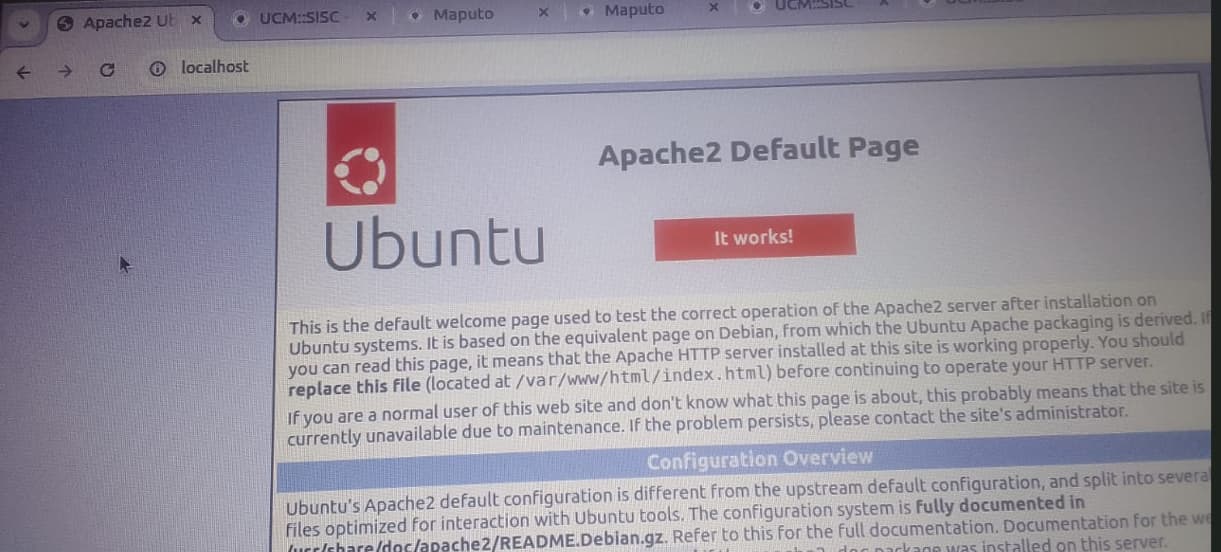Click the Ubuntu wordmark text
This screenshot has height=552, width=1221.
pyautogui.click(x=434, y=243)
